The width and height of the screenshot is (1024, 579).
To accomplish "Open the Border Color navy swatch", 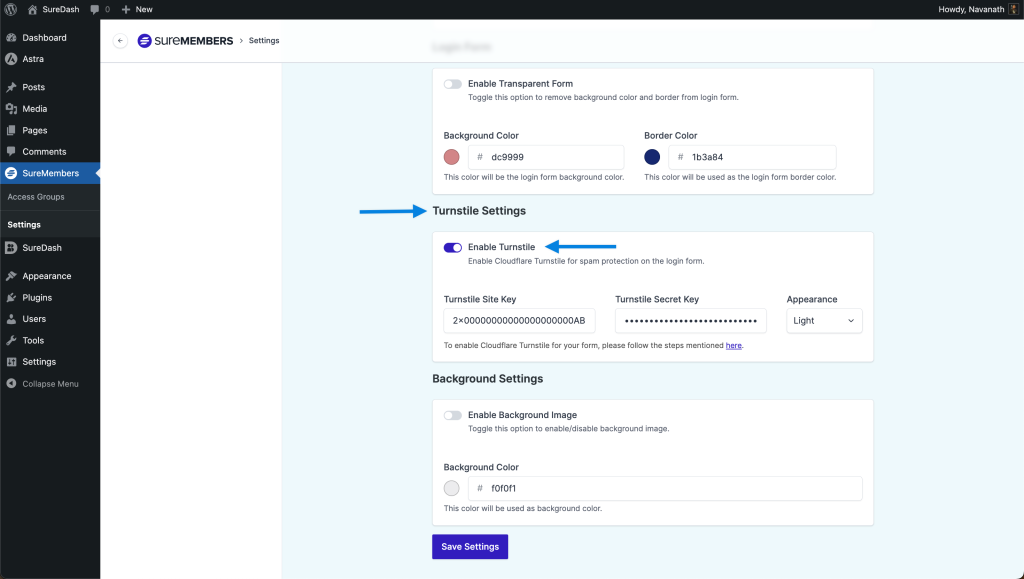I will pos(652,157).
